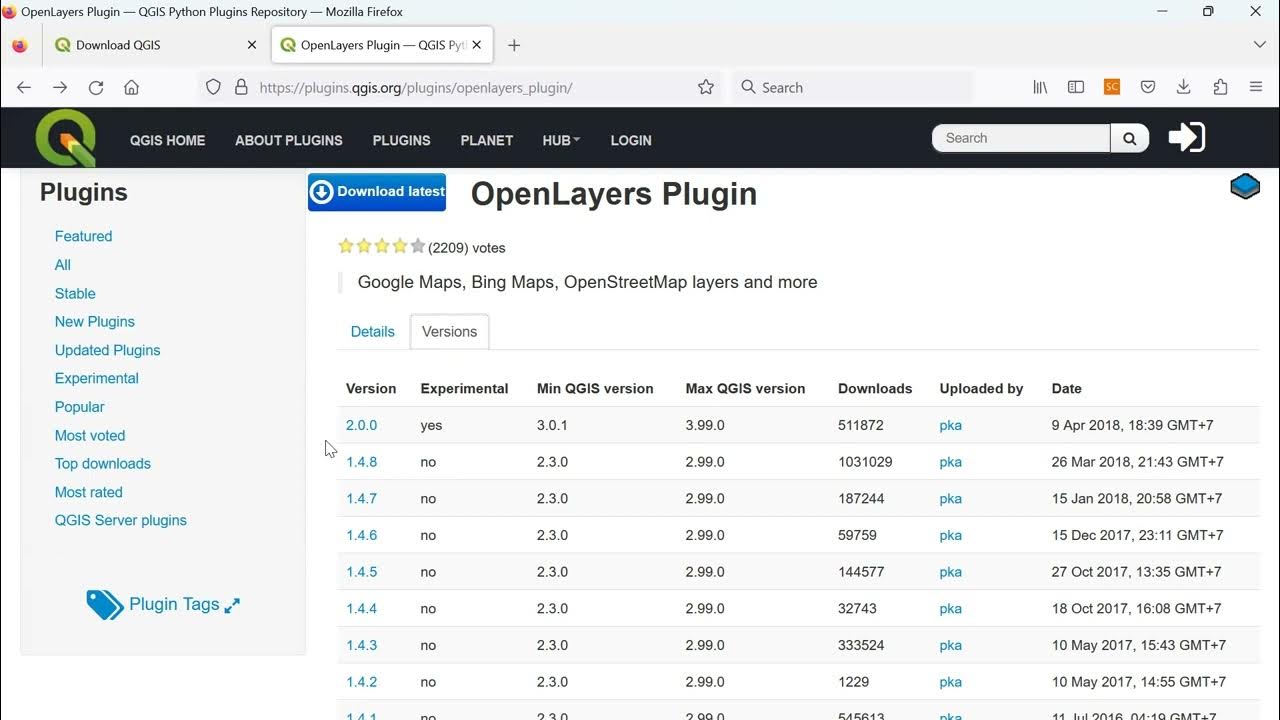Click the Firefox URL address bar

(x=462, y=88)
